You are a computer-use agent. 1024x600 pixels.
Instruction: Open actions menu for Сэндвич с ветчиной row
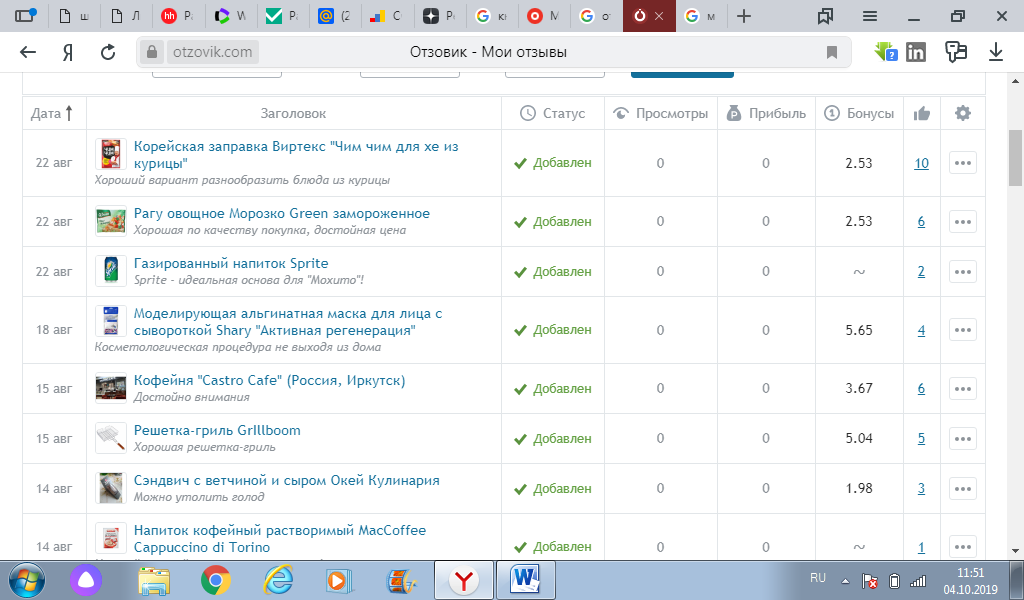point(963,489)
